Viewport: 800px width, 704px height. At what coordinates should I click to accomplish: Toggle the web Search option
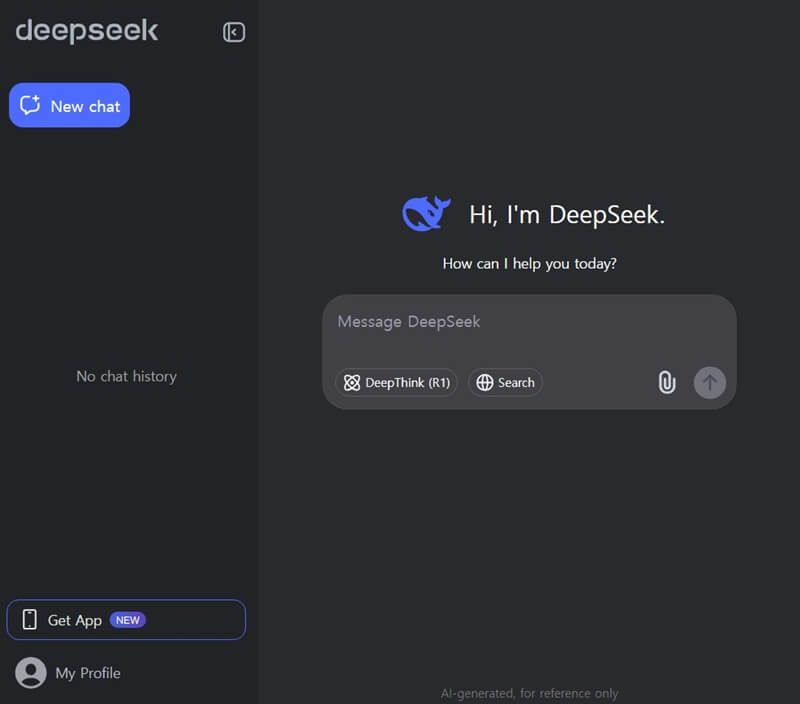click(x=505, y=383)
